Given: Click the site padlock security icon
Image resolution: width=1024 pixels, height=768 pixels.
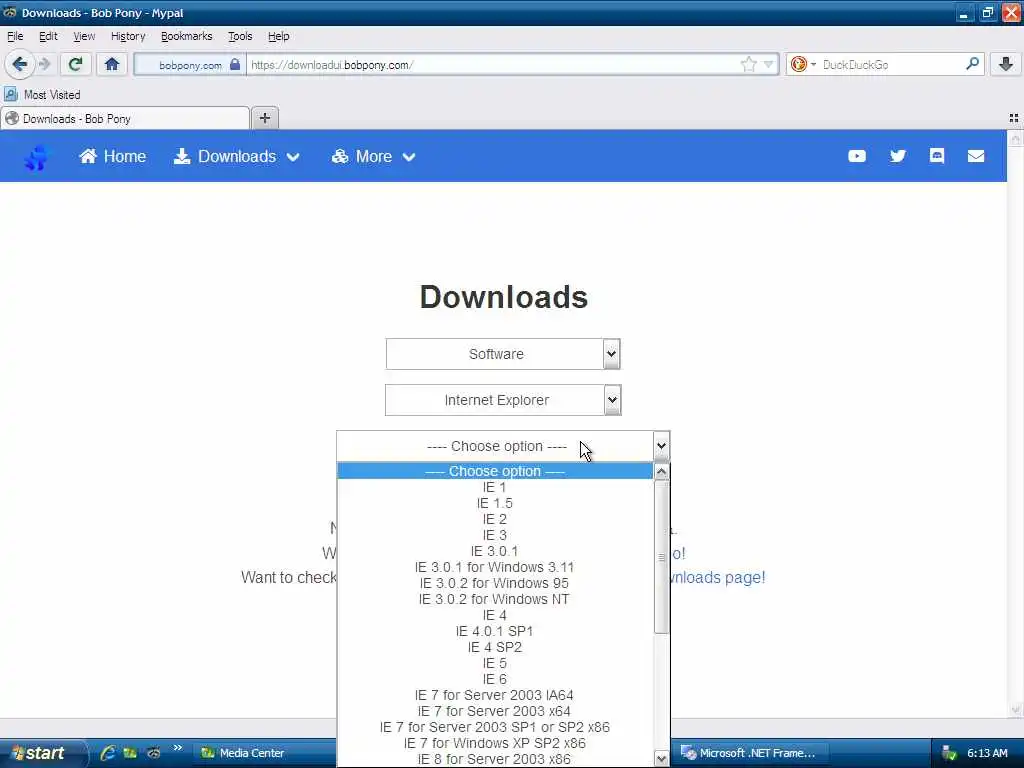Looking at the screenshot, I should (235, 65).
